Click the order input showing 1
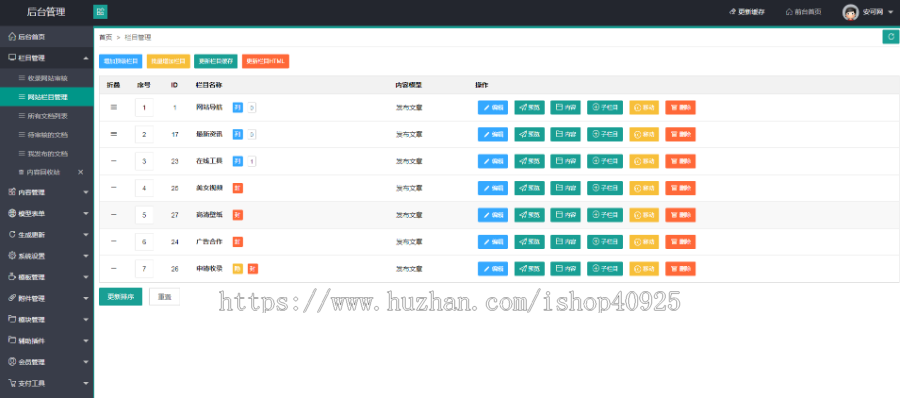Viewport: 900px width, 398px height. coord(144,107)
